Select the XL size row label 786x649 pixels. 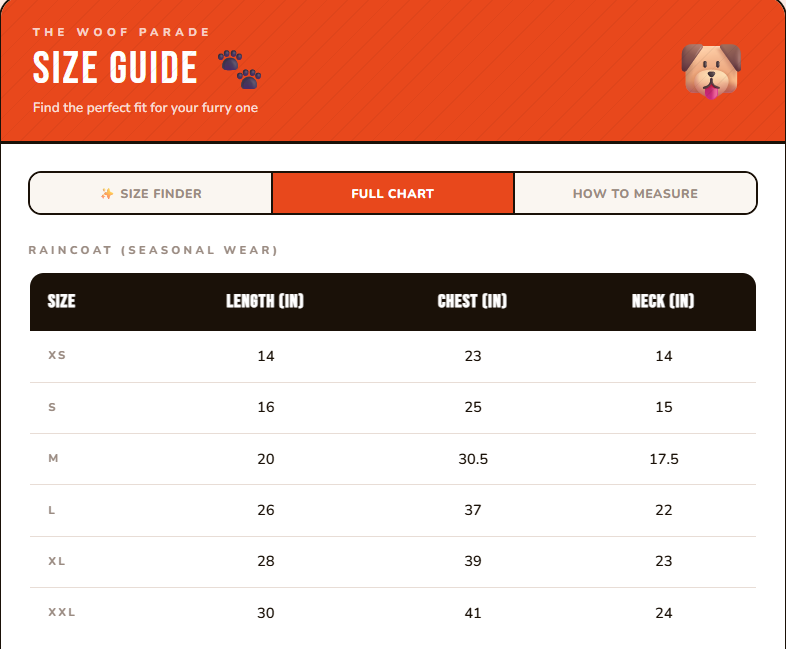pyautogui.click(x=57, y=561)
